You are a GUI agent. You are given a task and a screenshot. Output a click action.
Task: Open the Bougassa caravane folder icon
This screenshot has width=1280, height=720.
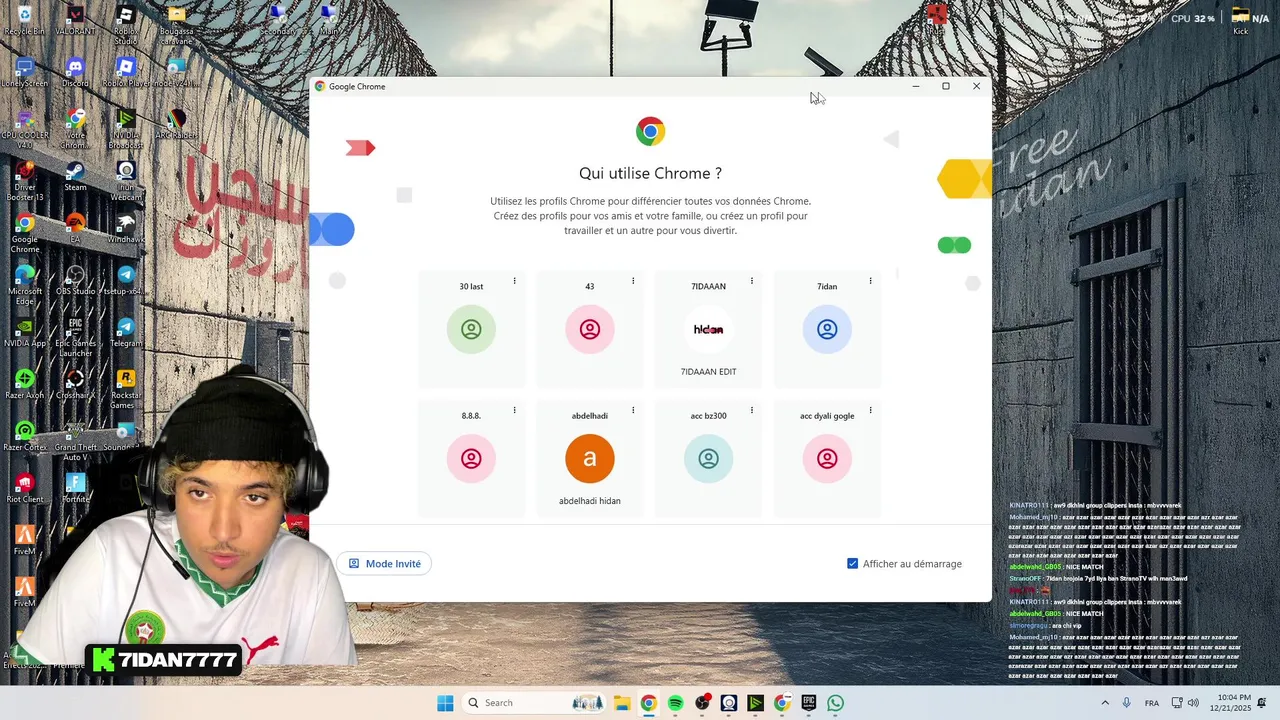click(176, 24)
